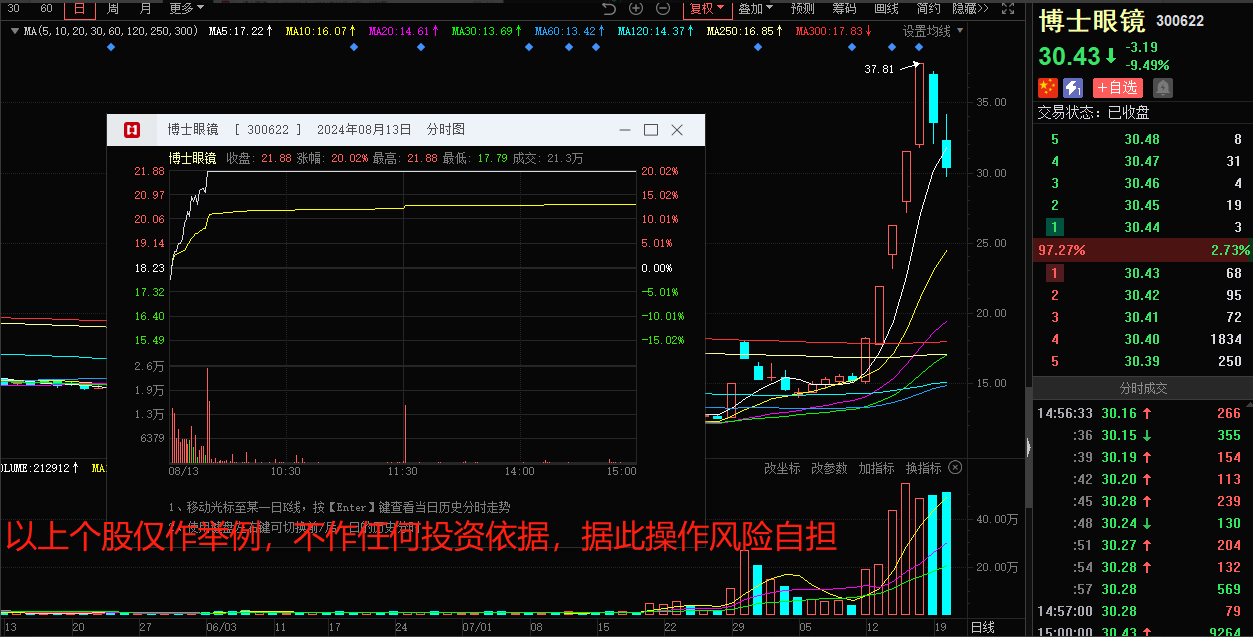Switch to 60-minute period tab
This screenshot has width=1253, height=637.
(46, 8)
